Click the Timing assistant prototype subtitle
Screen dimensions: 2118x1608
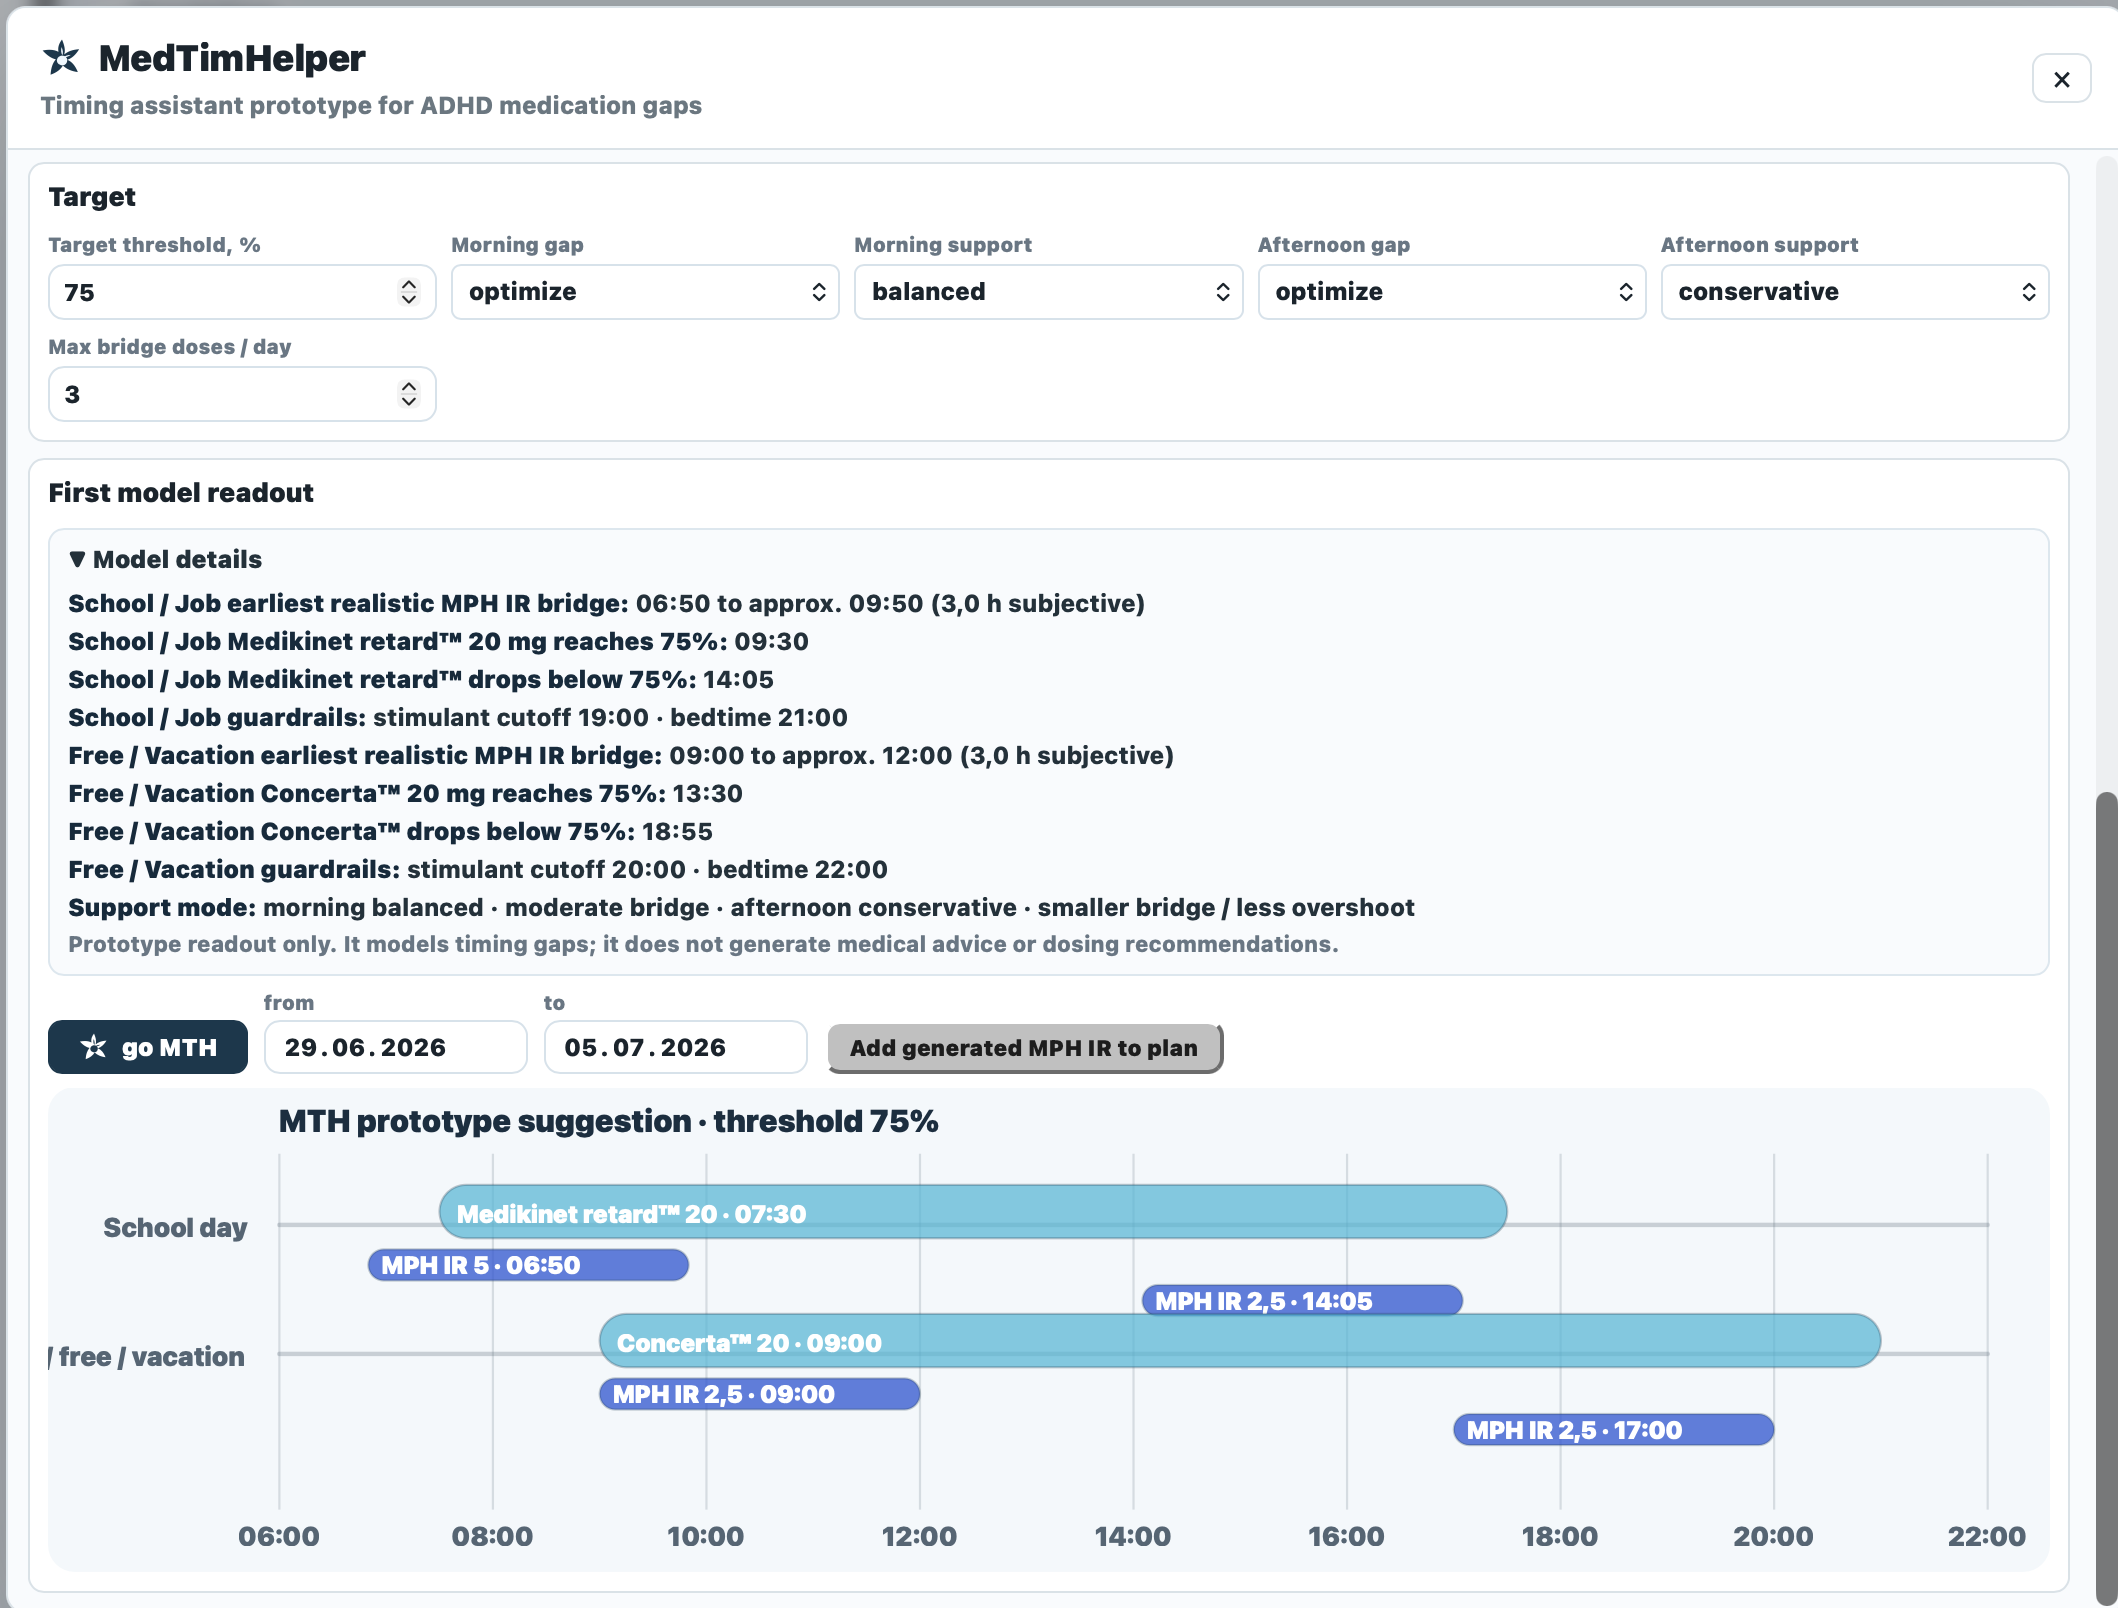click(371, 105)
